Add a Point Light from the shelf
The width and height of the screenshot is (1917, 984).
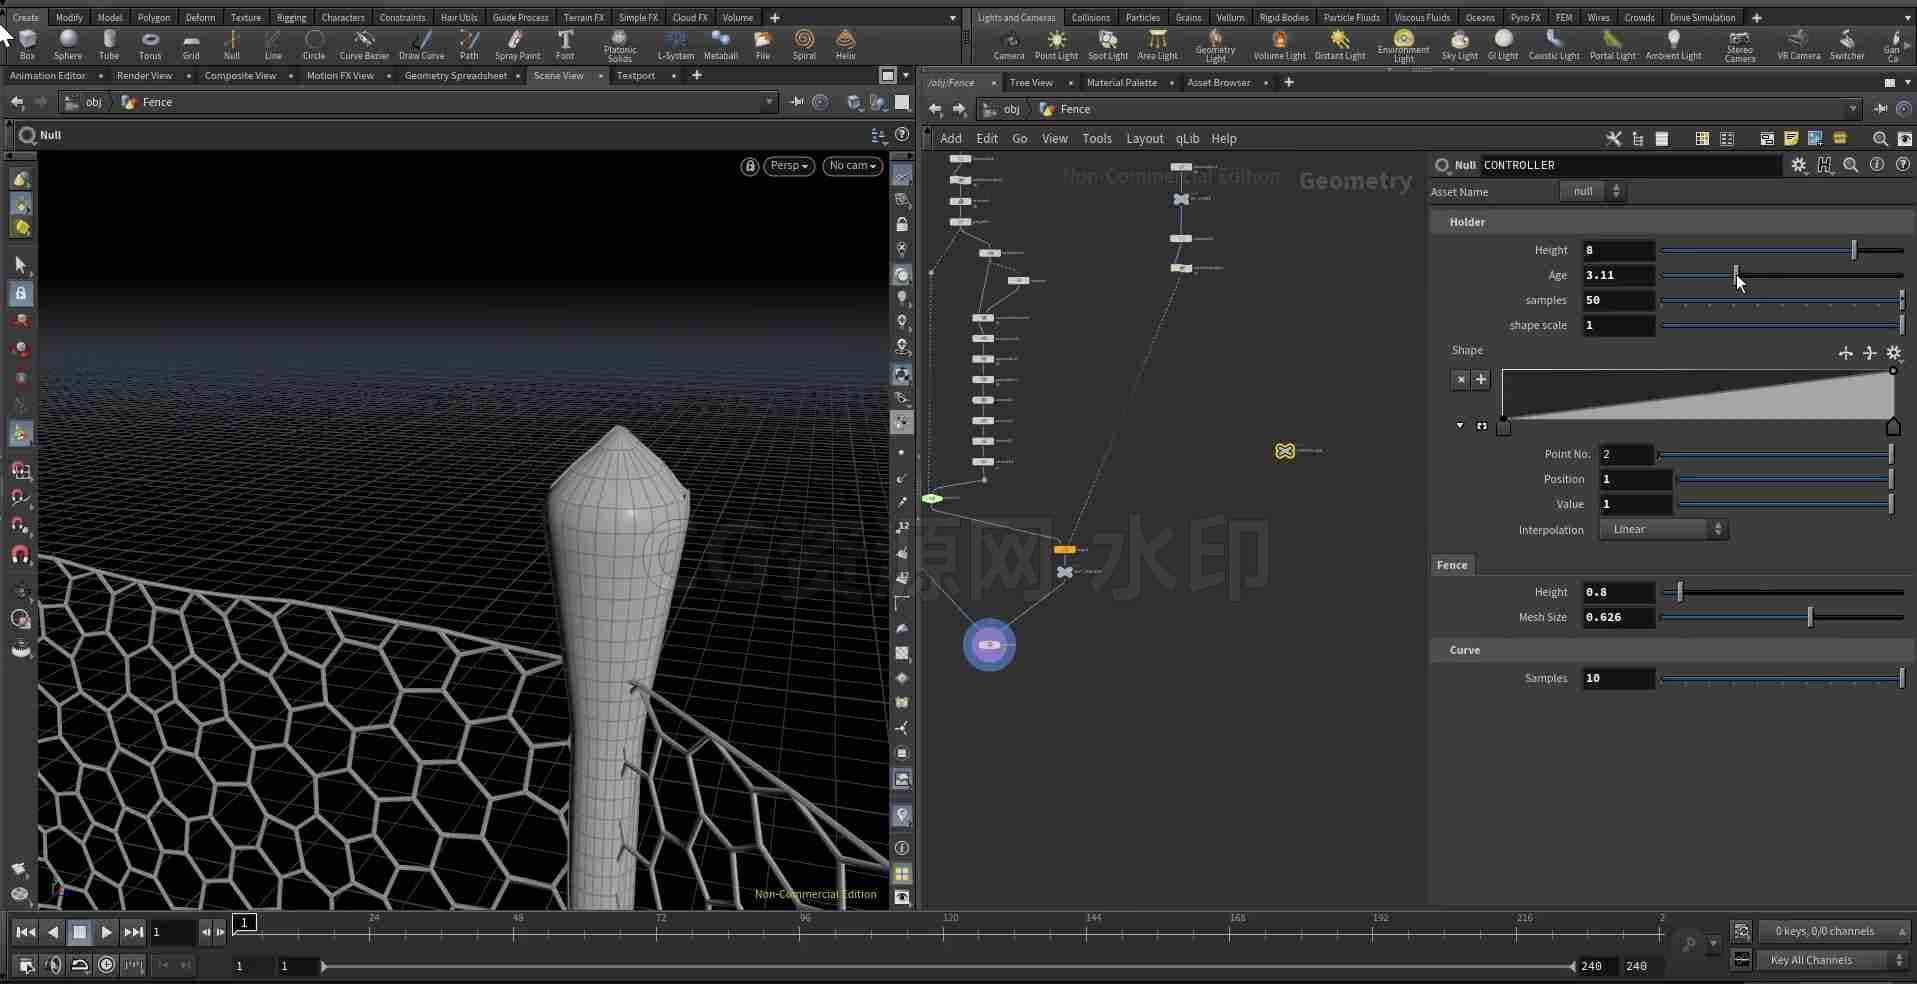click(x=1056, y=45)
